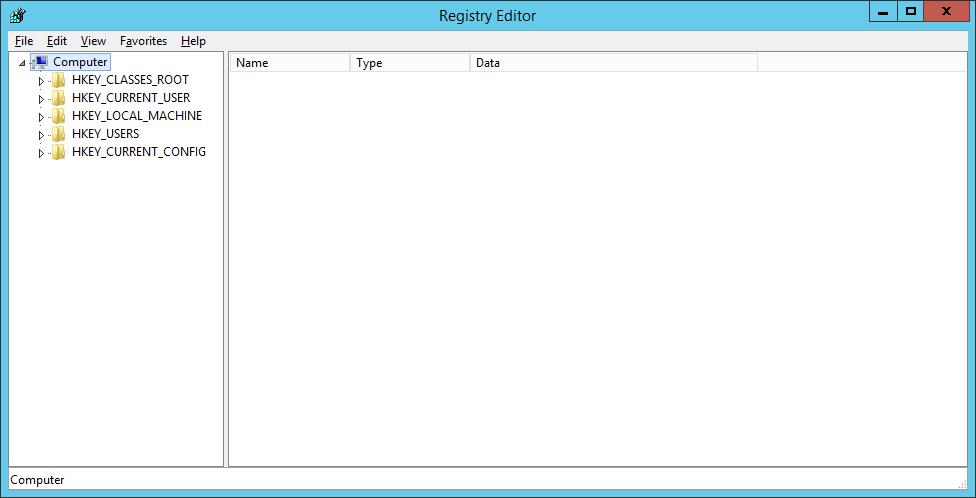Click the HKEY_CURRENT_USER folder icon
The height and width of the screenshot is (498, 976).
pos(59,98)
